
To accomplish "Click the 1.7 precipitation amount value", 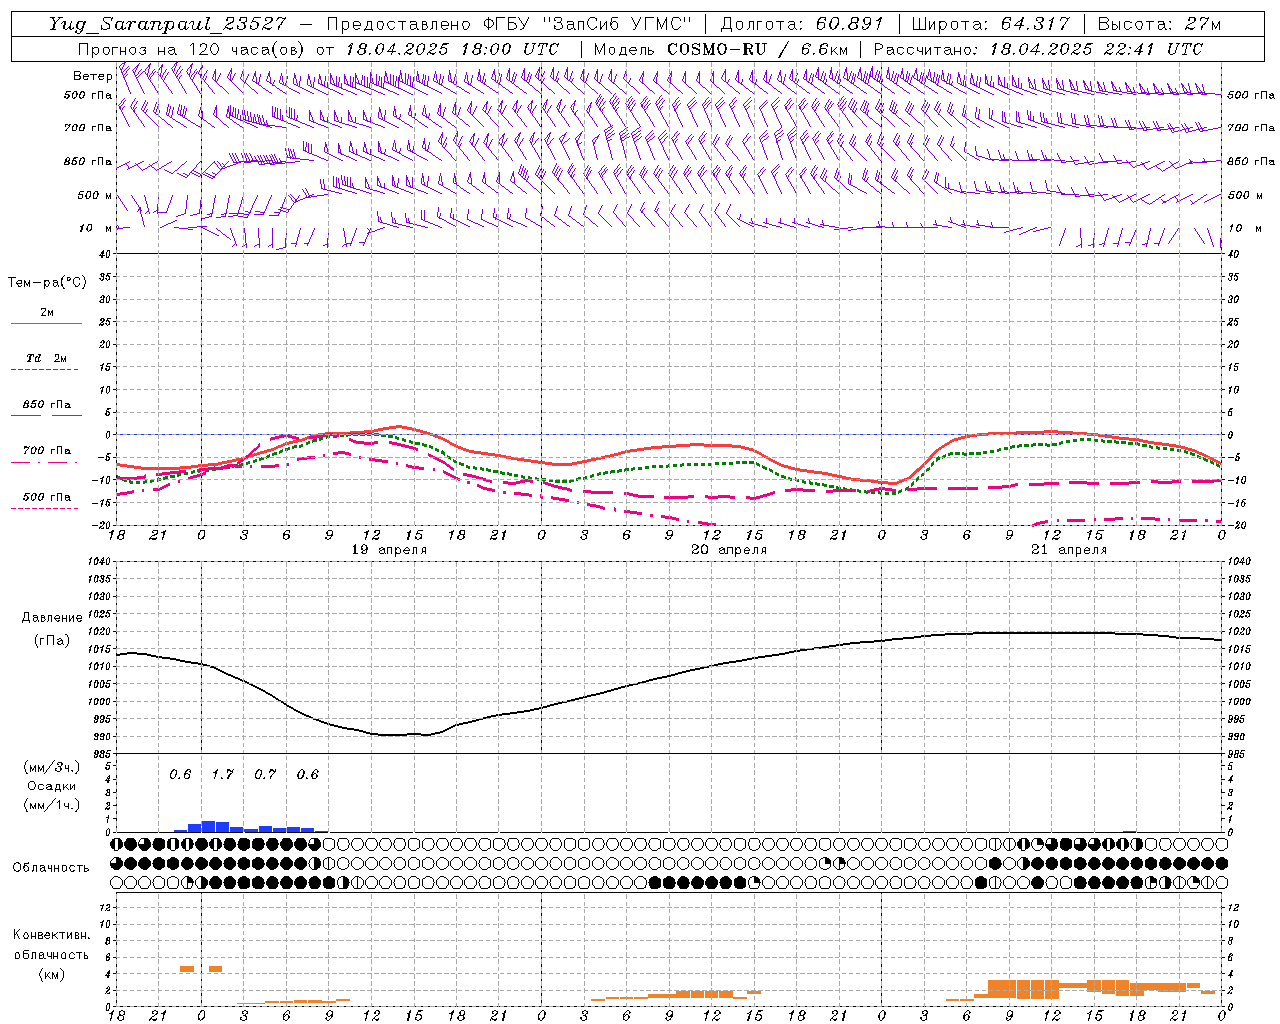I will pyautogui.click(x=222, y=774).
